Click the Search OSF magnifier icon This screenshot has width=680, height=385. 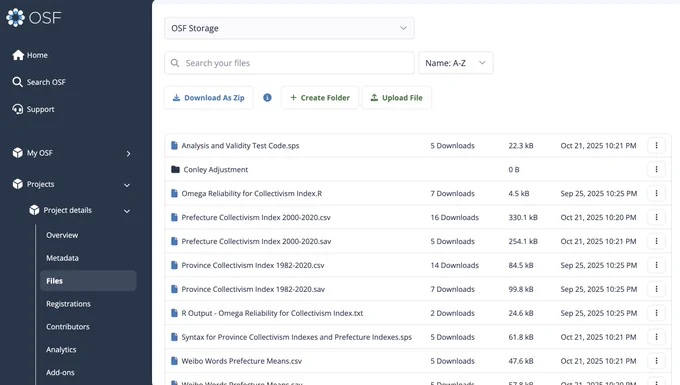[x=17, y=82]
